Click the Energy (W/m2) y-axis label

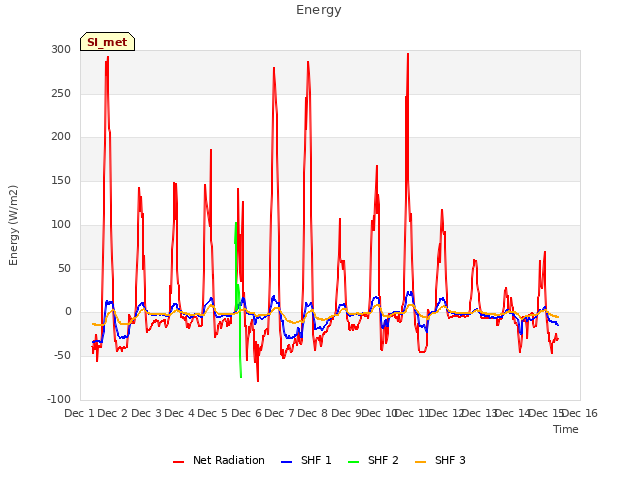(x=13, y=225)
